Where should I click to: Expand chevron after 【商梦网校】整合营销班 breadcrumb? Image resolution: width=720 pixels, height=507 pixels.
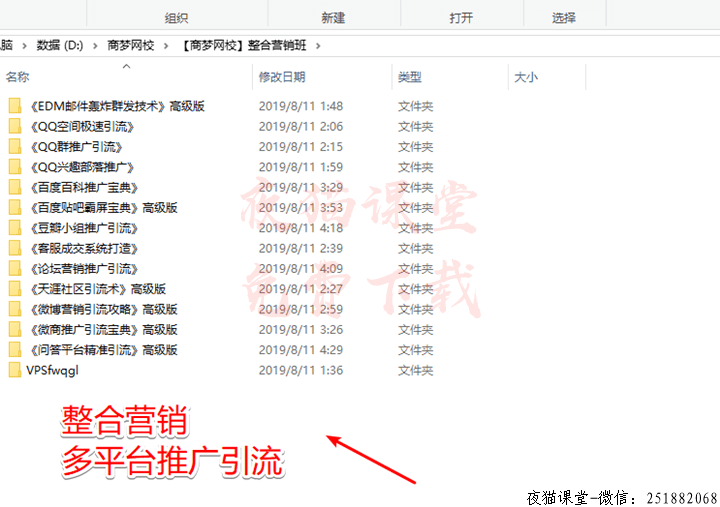click(x=318, y=45)
